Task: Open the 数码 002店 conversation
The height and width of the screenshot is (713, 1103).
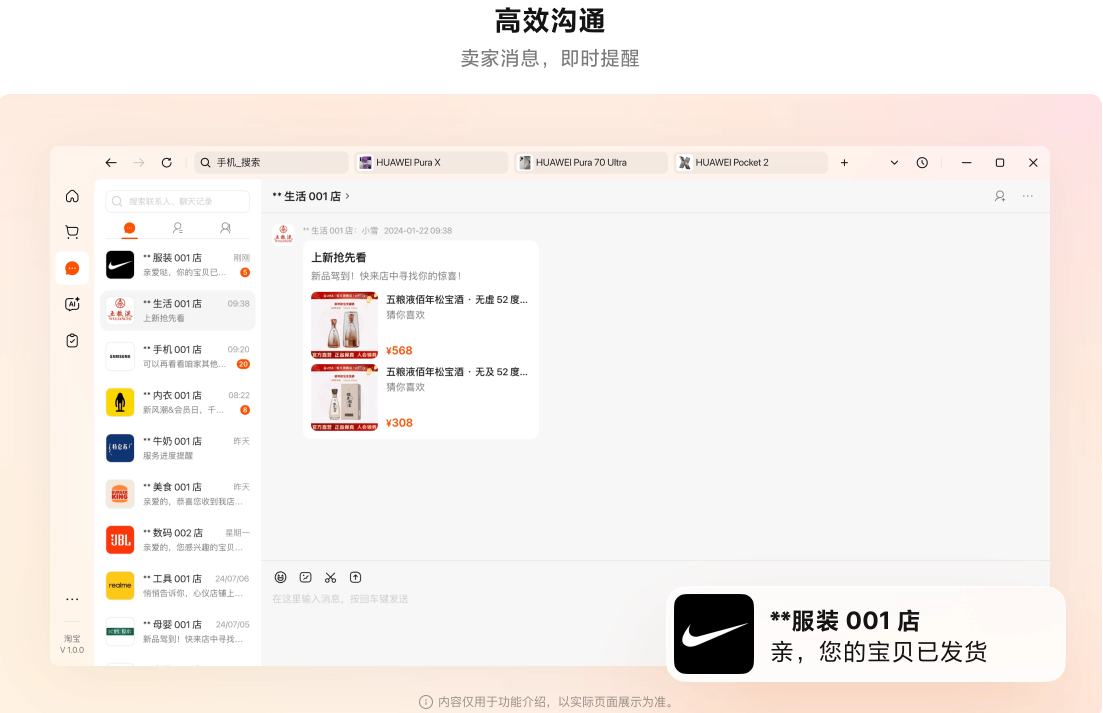Action: (x=178, y=540)
